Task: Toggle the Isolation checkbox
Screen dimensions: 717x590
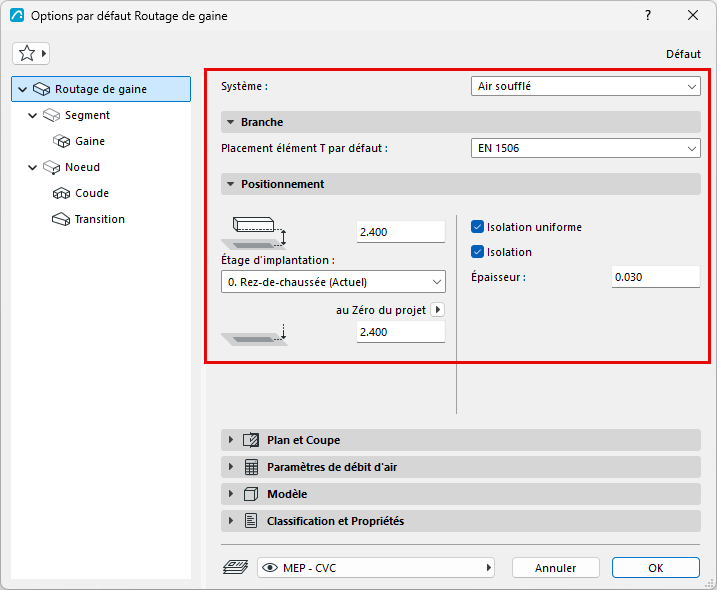Action: [477, 252]
